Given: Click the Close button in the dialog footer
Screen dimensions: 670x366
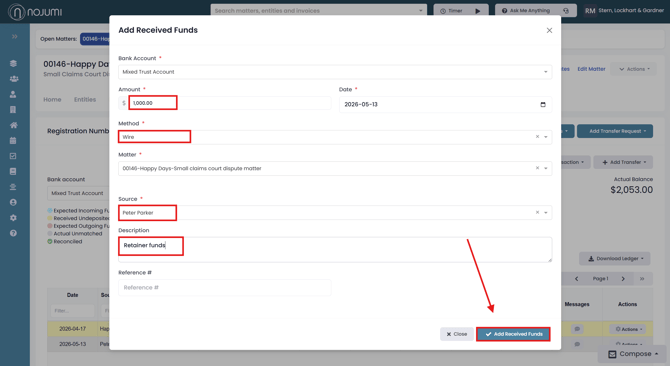Looking at the screenshot, I should (457, 334).
